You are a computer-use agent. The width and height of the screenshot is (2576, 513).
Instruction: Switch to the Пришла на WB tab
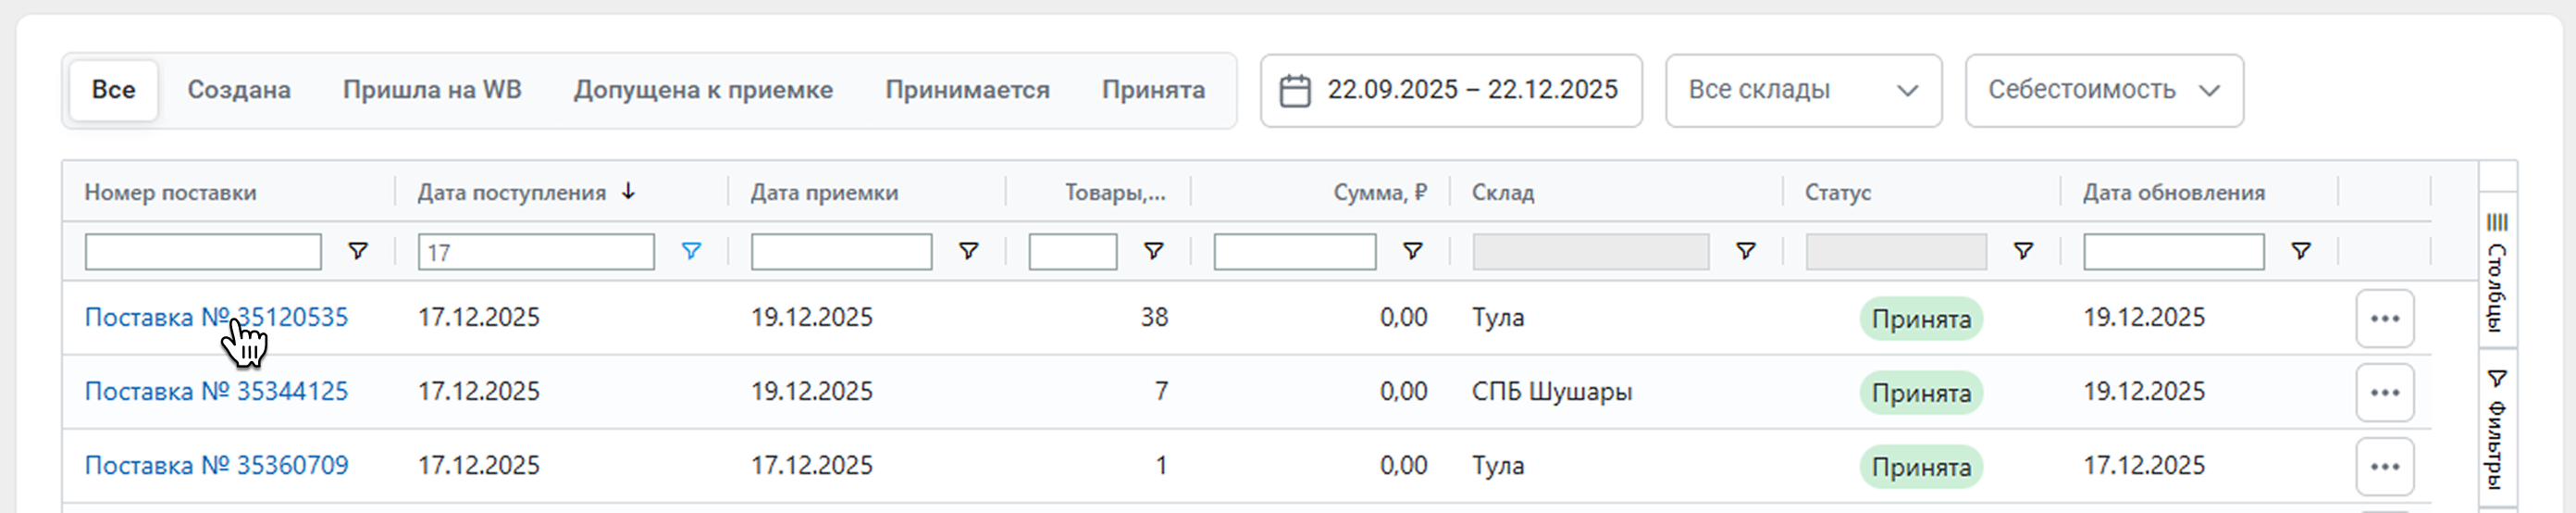coord(432,90)
